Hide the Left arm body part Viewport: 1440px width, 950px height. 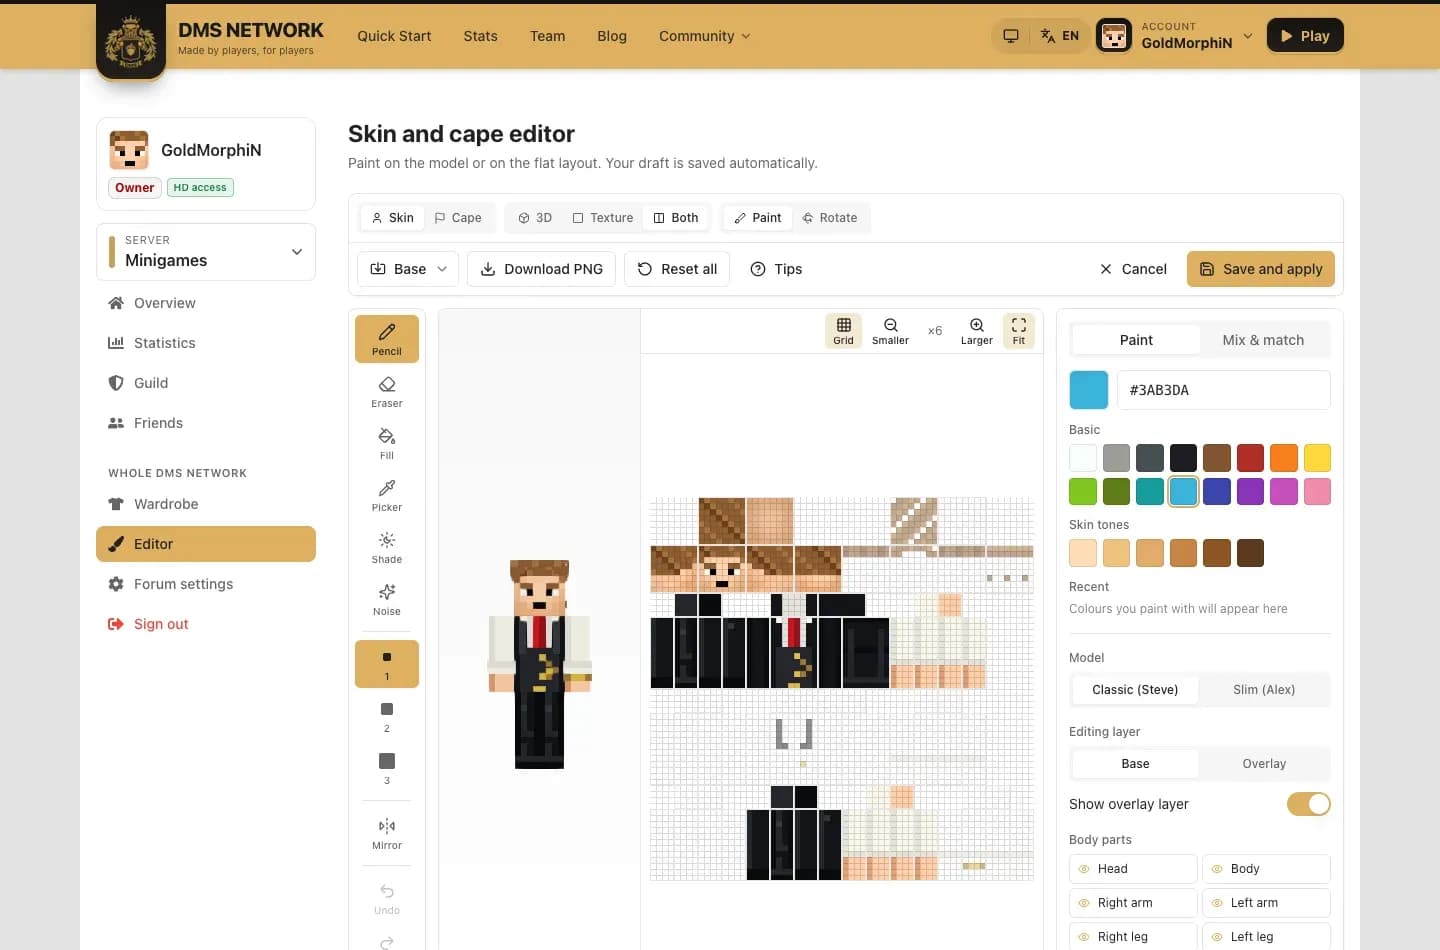pos(1266,903)
